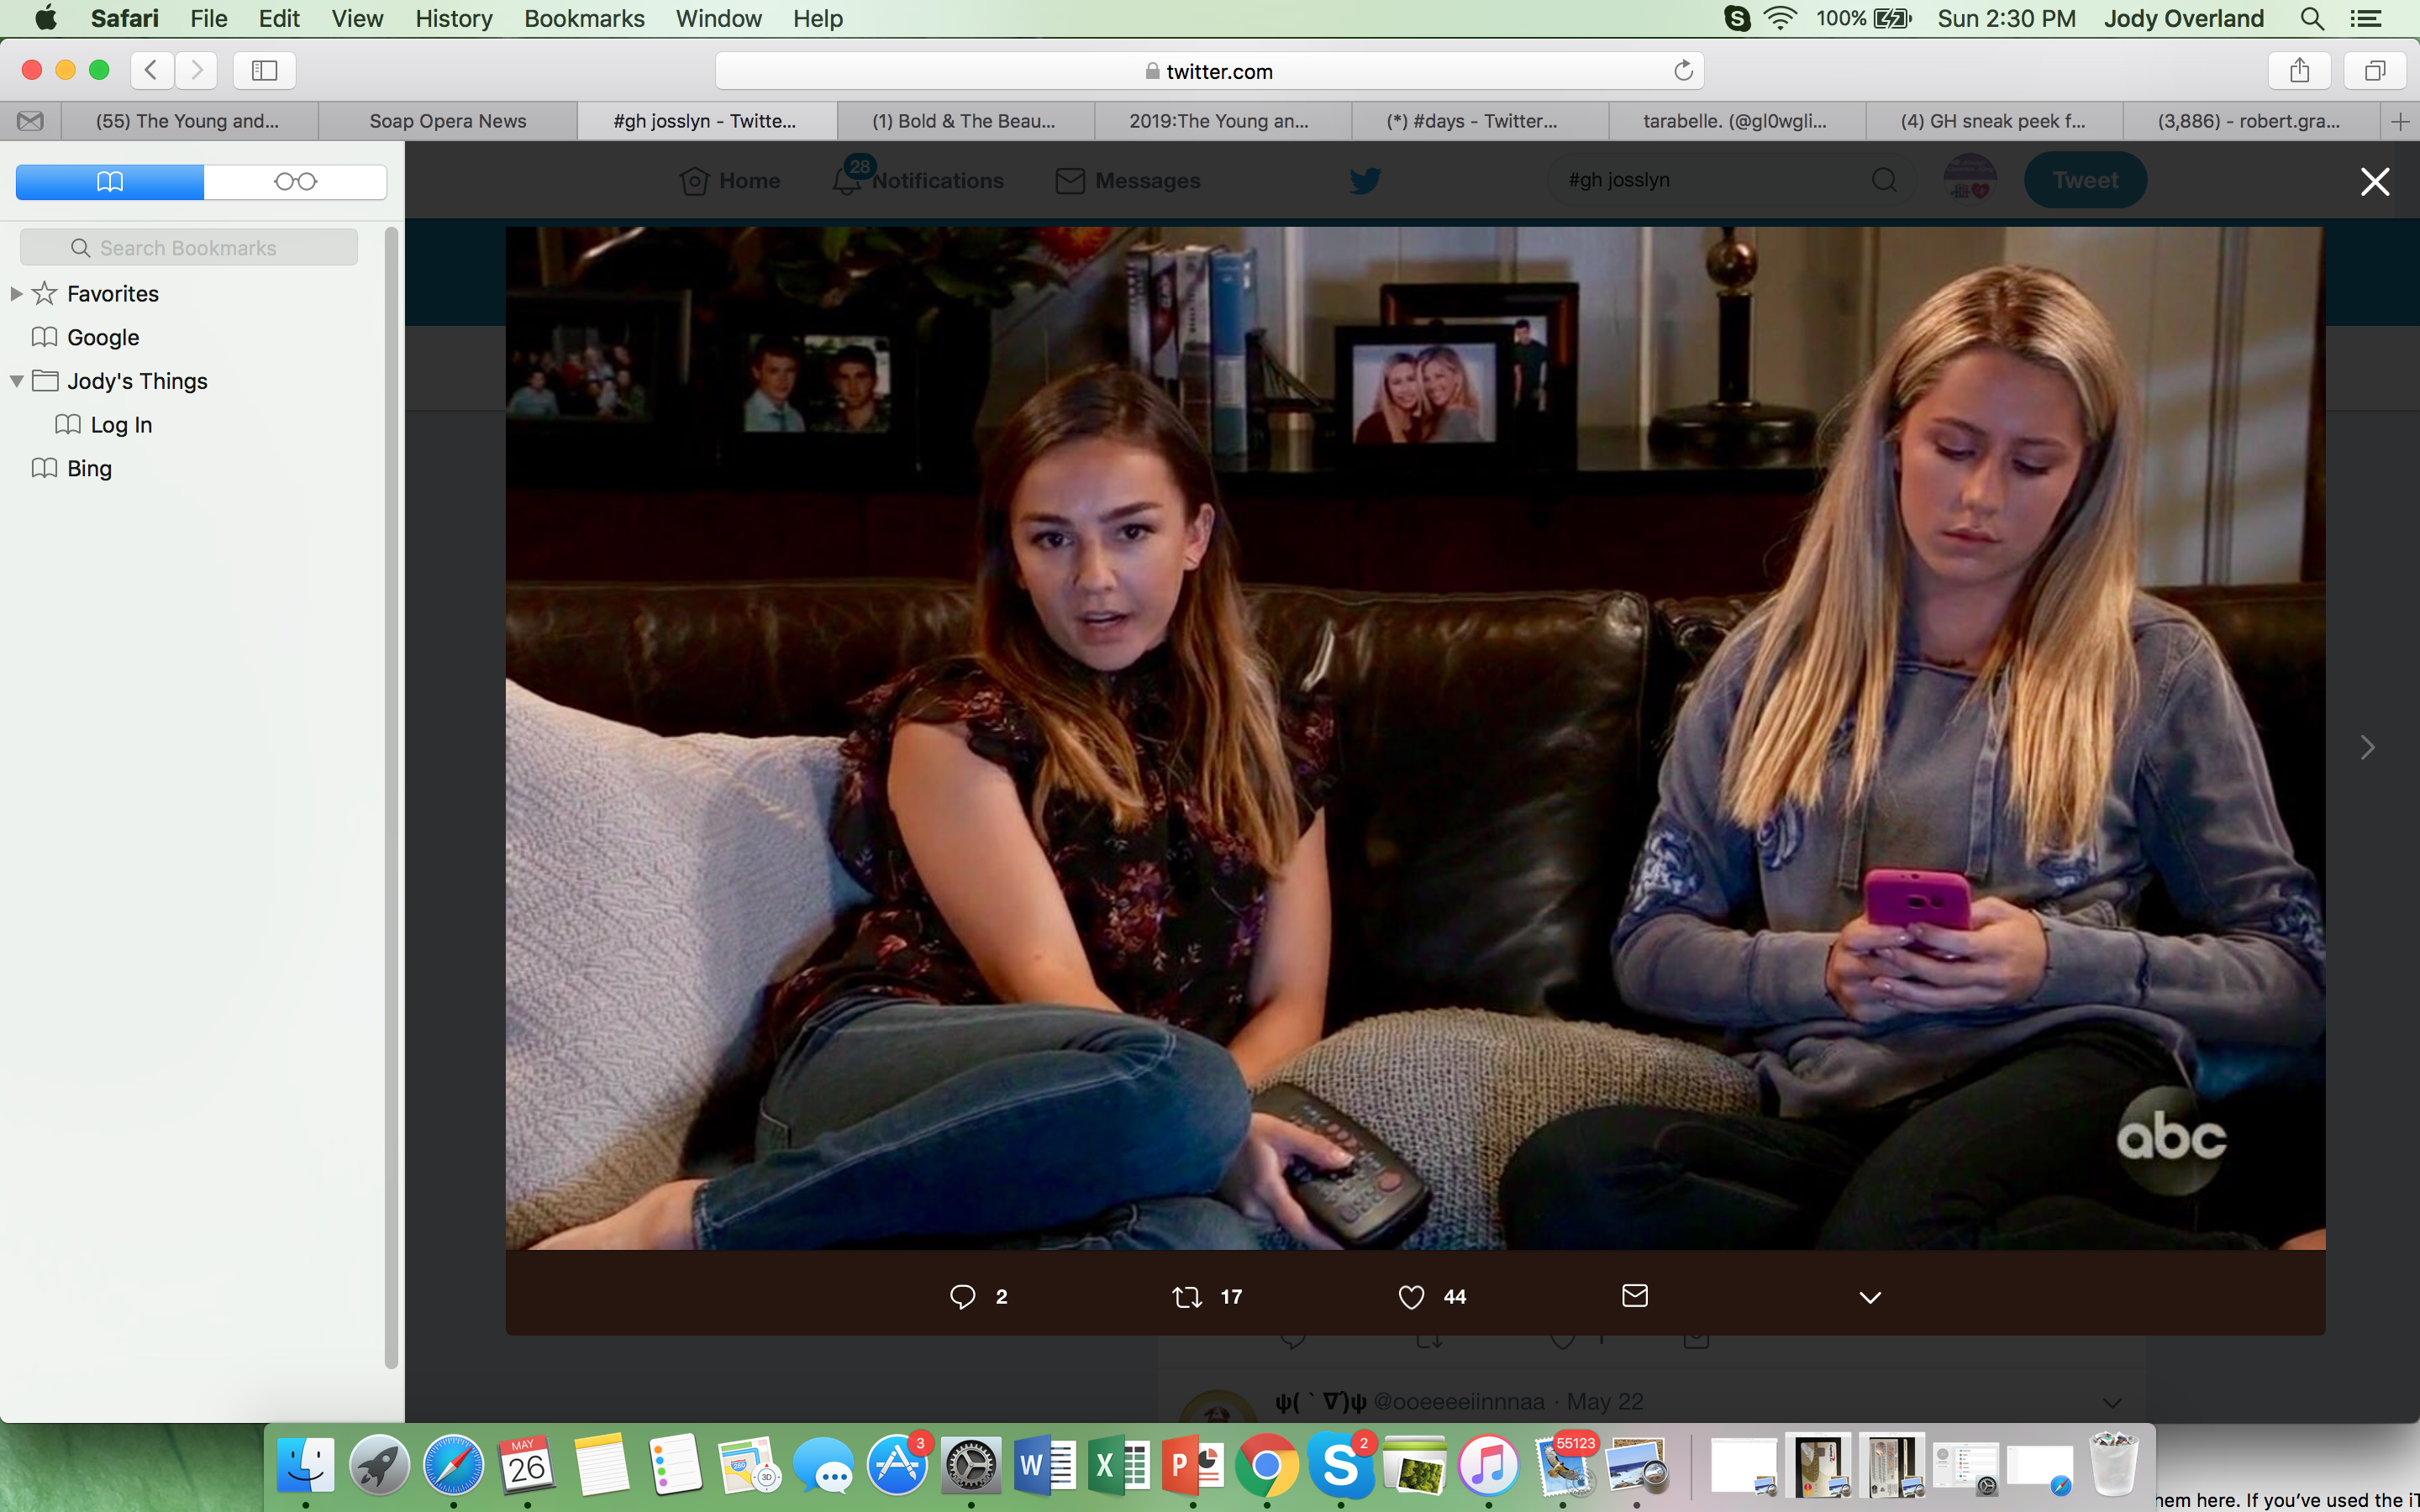2420x1512 pixels.
Task: Open Microsoft Word from the Dock
Action: [1045, 1466]
